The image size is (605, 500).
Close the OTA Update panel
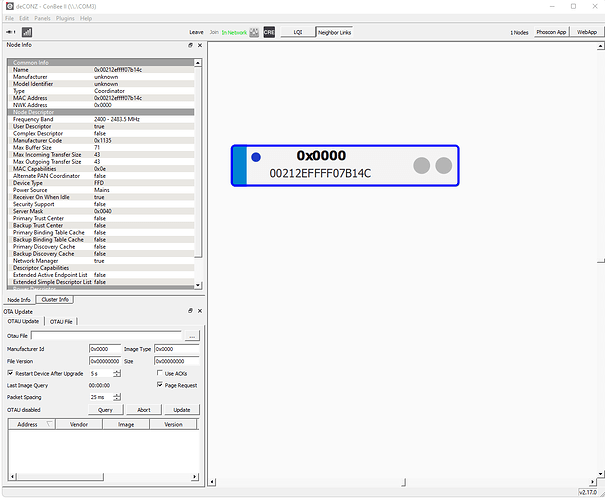[199, 311]
